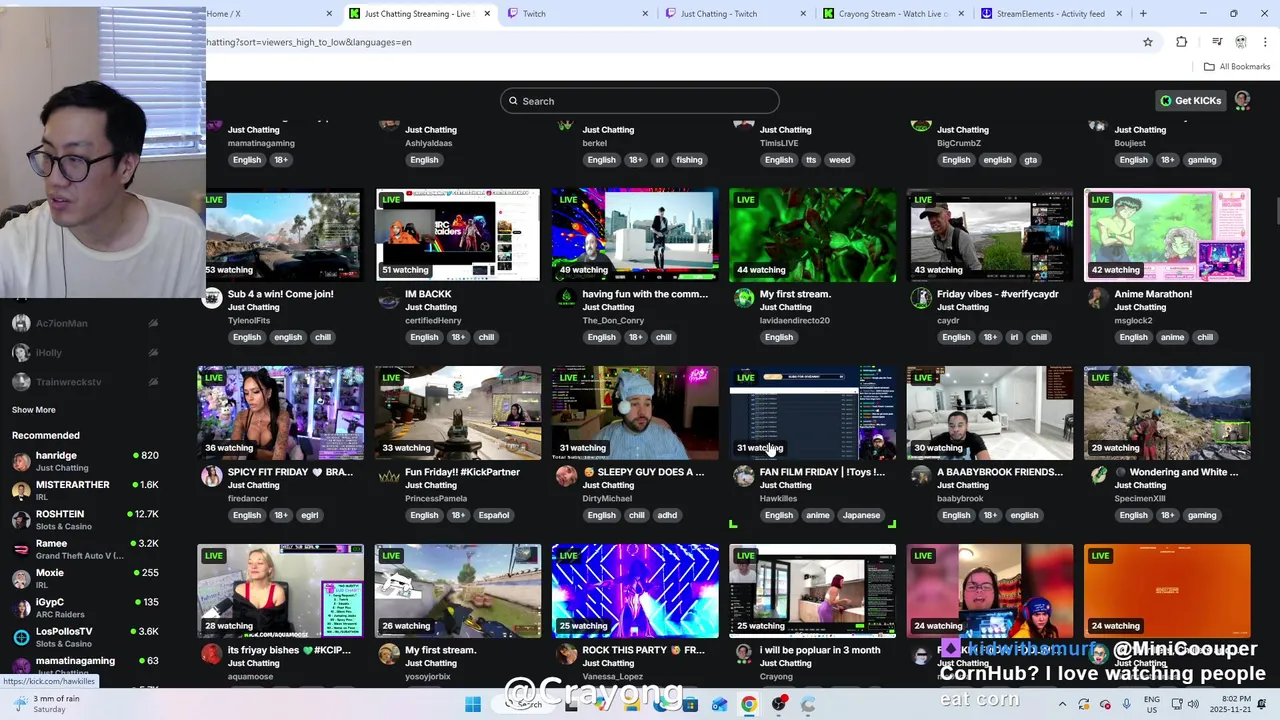Click Hawkiles channel avatar

[744, 476]
